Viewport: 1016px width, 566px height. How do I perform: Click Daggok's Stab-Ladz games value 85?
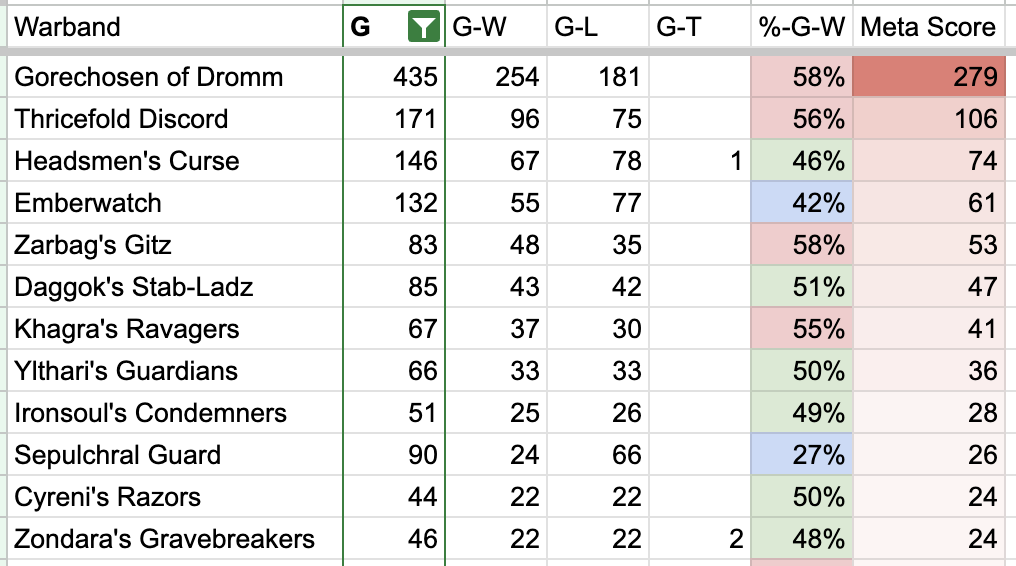pos(394,287)
